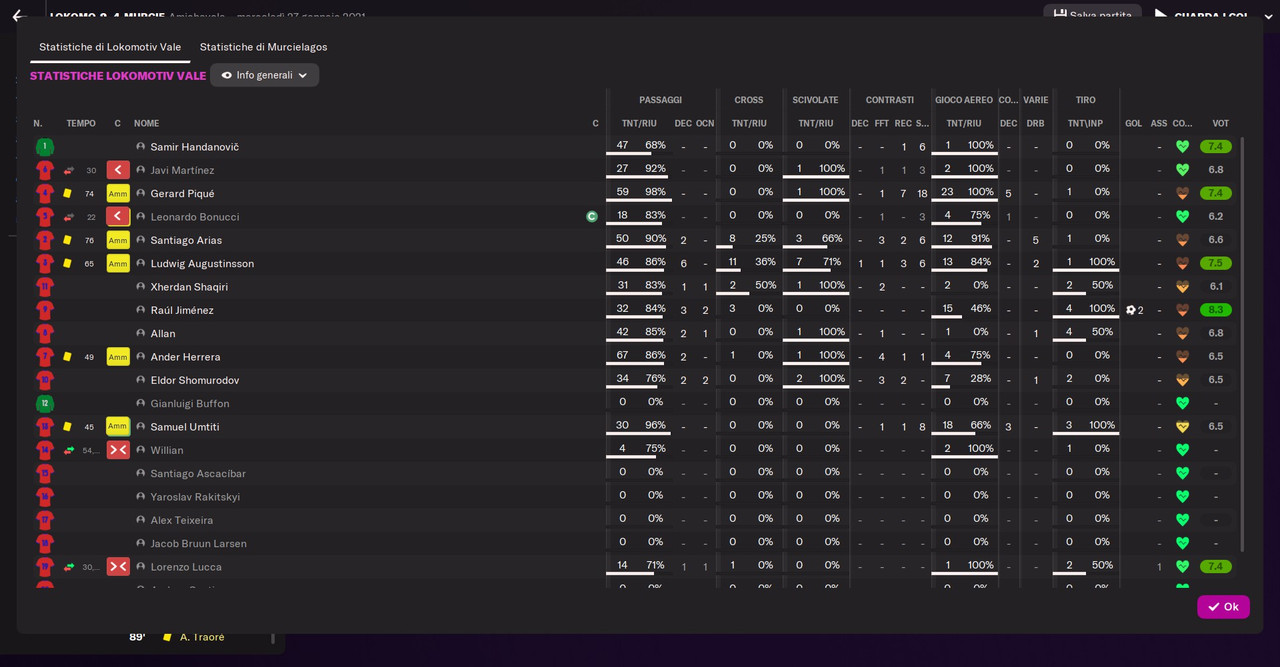
Task: Click the condition heart in Xherdan Shaqiri's row
Action: pyautogui.click(x=1182, y=287)
